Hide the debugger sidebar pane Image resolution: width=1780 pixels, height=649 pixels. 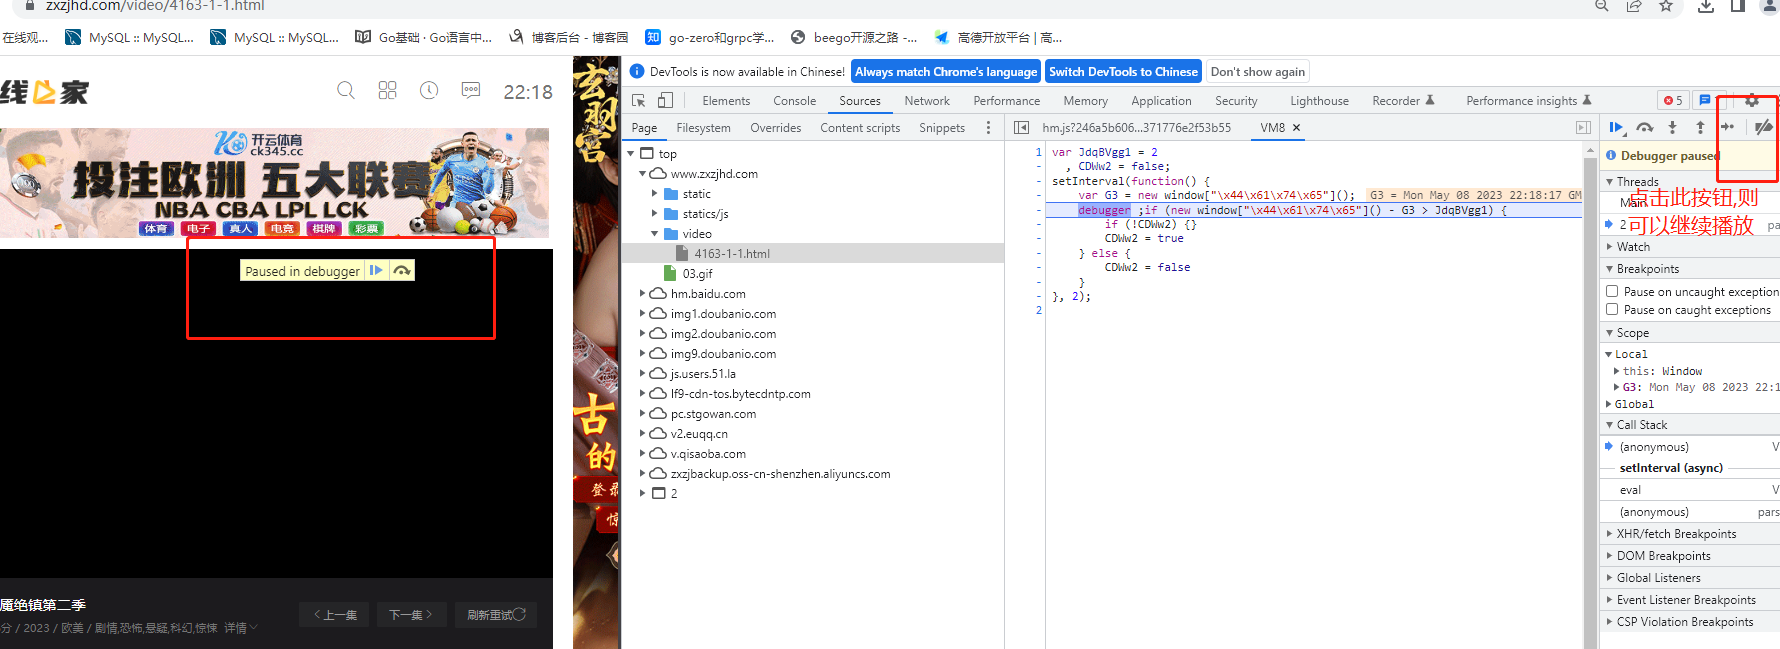click(x=1583, y=128)
